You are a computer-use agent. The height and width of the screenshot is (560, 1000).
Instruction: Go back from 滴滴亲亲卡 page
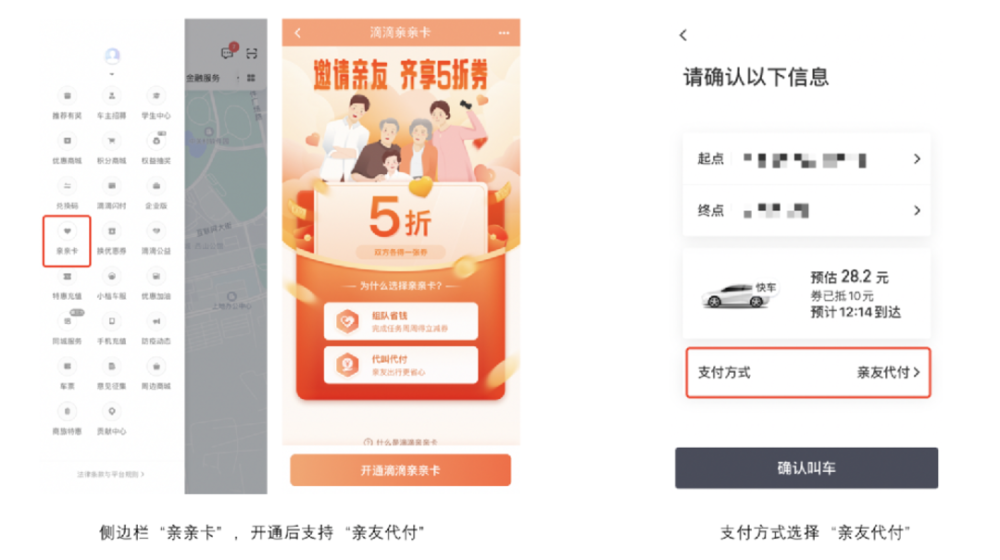coord(298,33)
